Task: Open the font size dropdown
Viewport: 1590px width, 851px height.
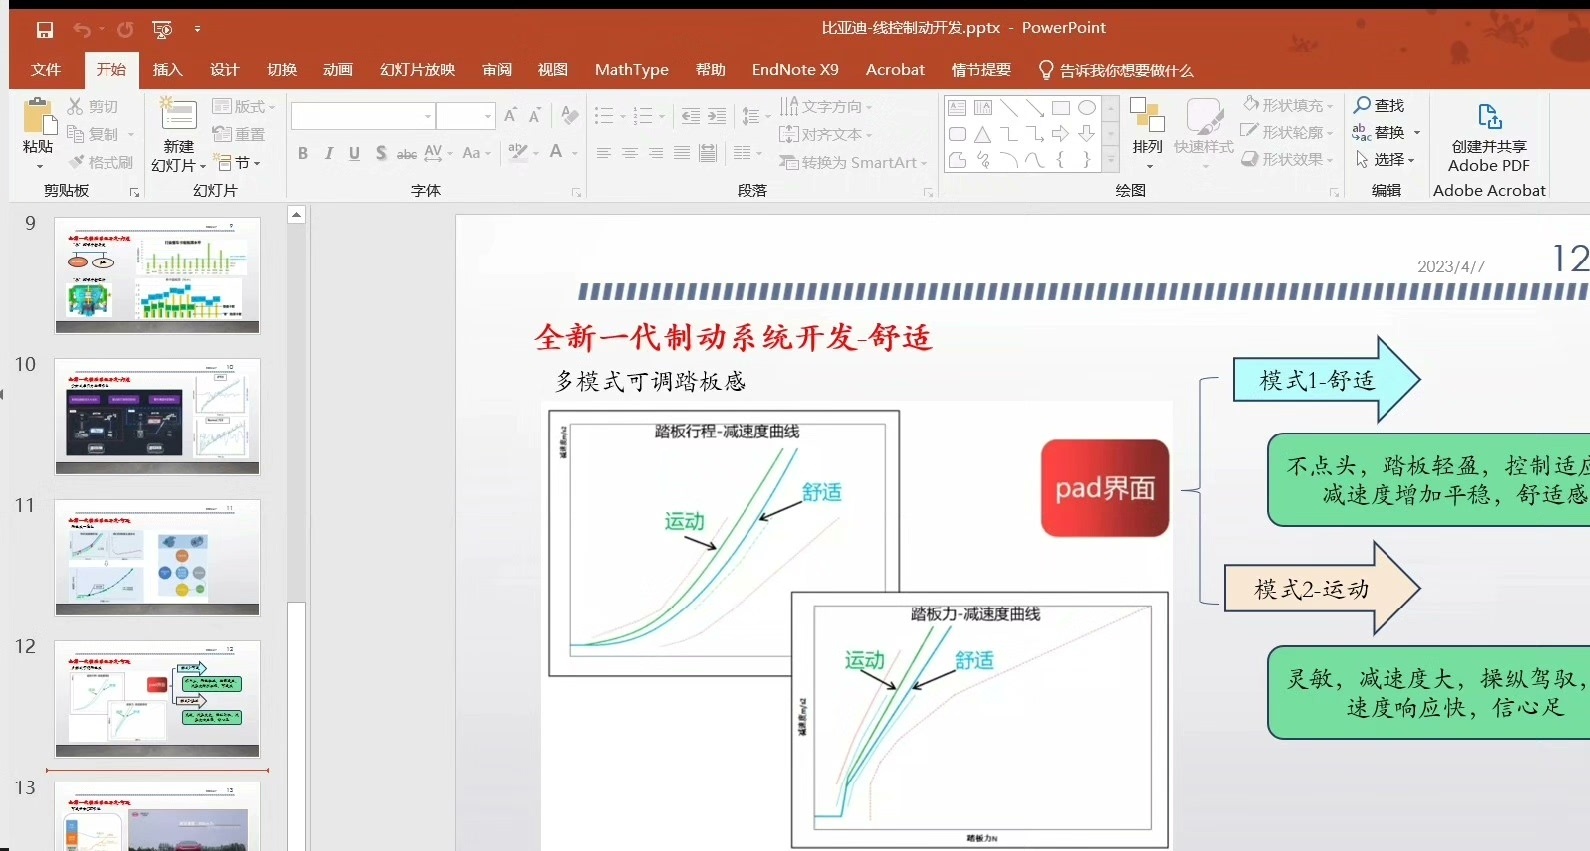Action: pyautogui.click(x=488, y=116)
